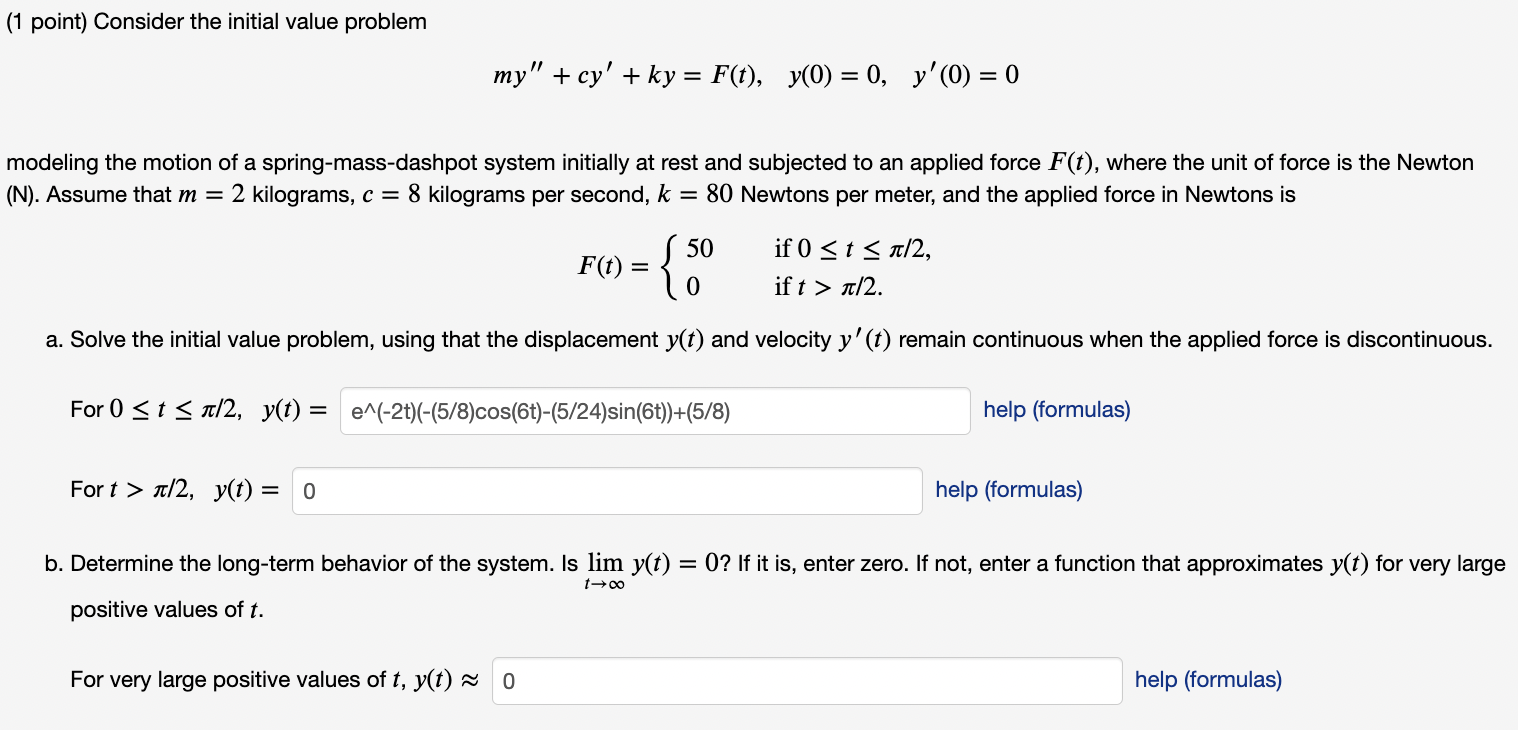The image size is (1518, 730).
Task: Open help (formulas) for the t > π/2 answer
Action: pyautogui.click(x=1008, y=489)
